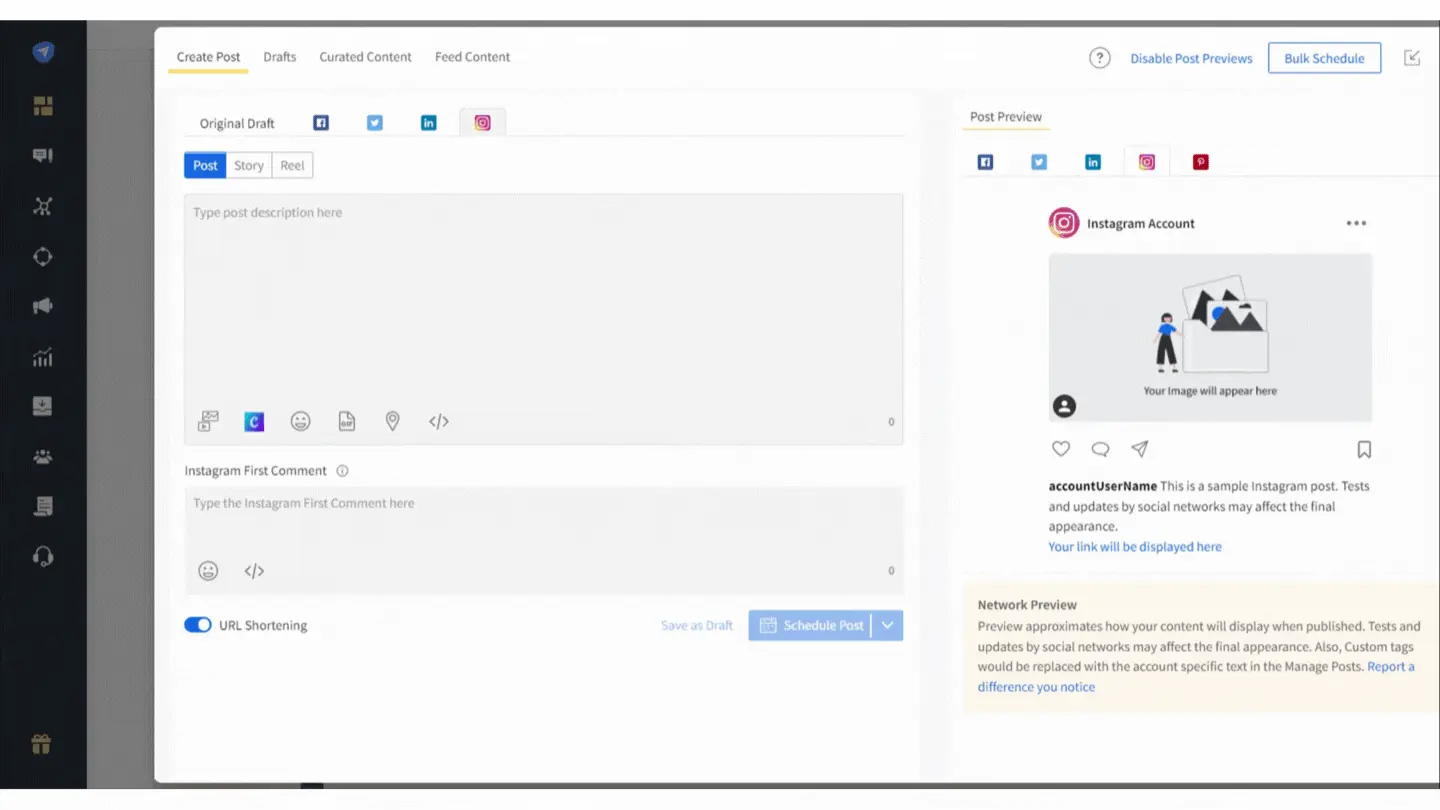Switch post type to Reel
Image resolution: width=1440 pixels, height=810 pixels.
point(292,165)
